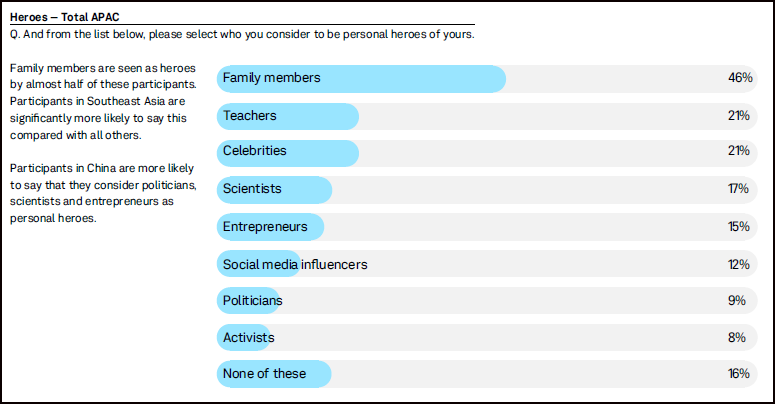Click the 'Teachers' bar label
The height and width of the screenshot is (404, 775).
coord(250,116)
